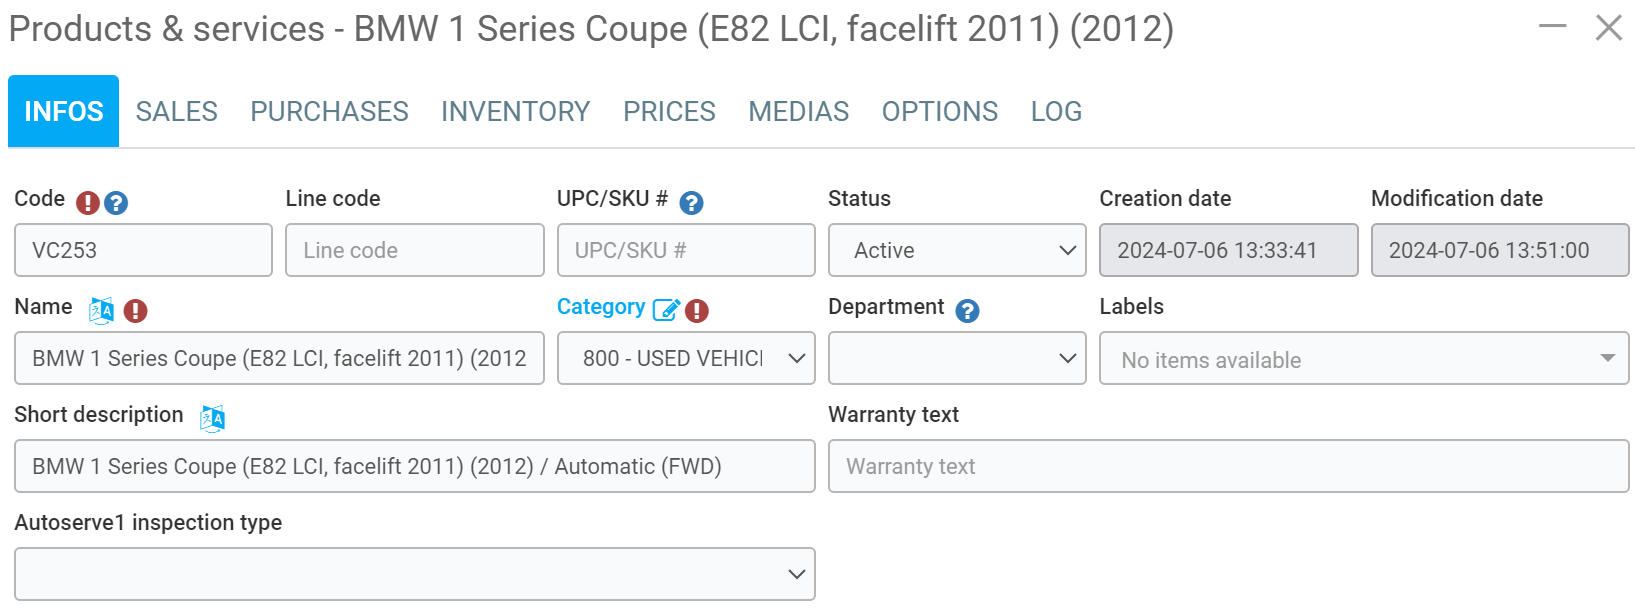1635x609 pixels.
Task: Open the empty Department dropdown
Action: point(957,358)
